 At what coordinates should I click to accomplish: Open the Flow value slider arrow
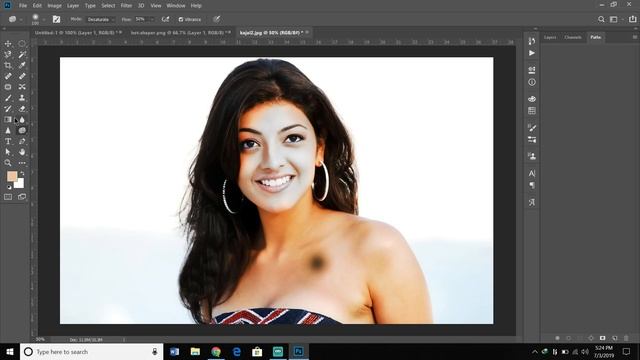153,19
